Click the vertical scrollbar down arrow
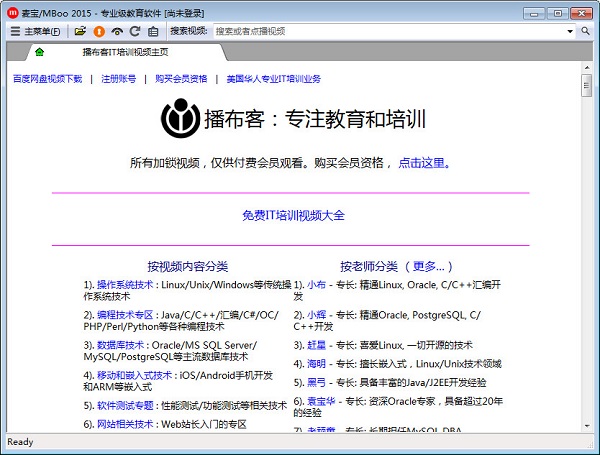The image size is (600, 455). point(587,424)
